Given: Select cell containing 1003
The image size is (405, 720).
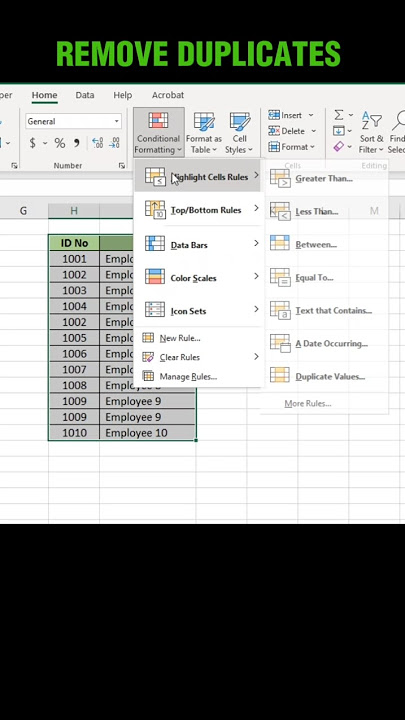Looking at the screenshot, I should point(74,290).
